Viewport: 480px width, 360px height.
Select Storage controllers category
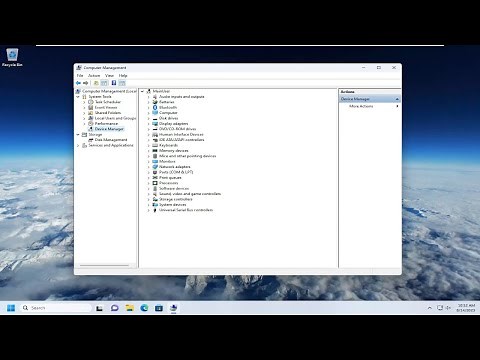tap(175, 199)
